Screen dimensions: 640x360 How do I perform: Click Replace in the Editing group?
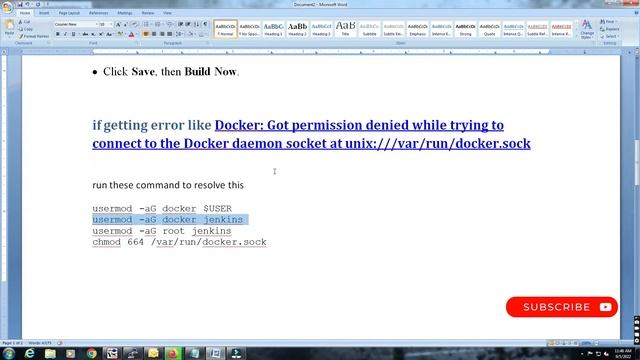(609, 29)
